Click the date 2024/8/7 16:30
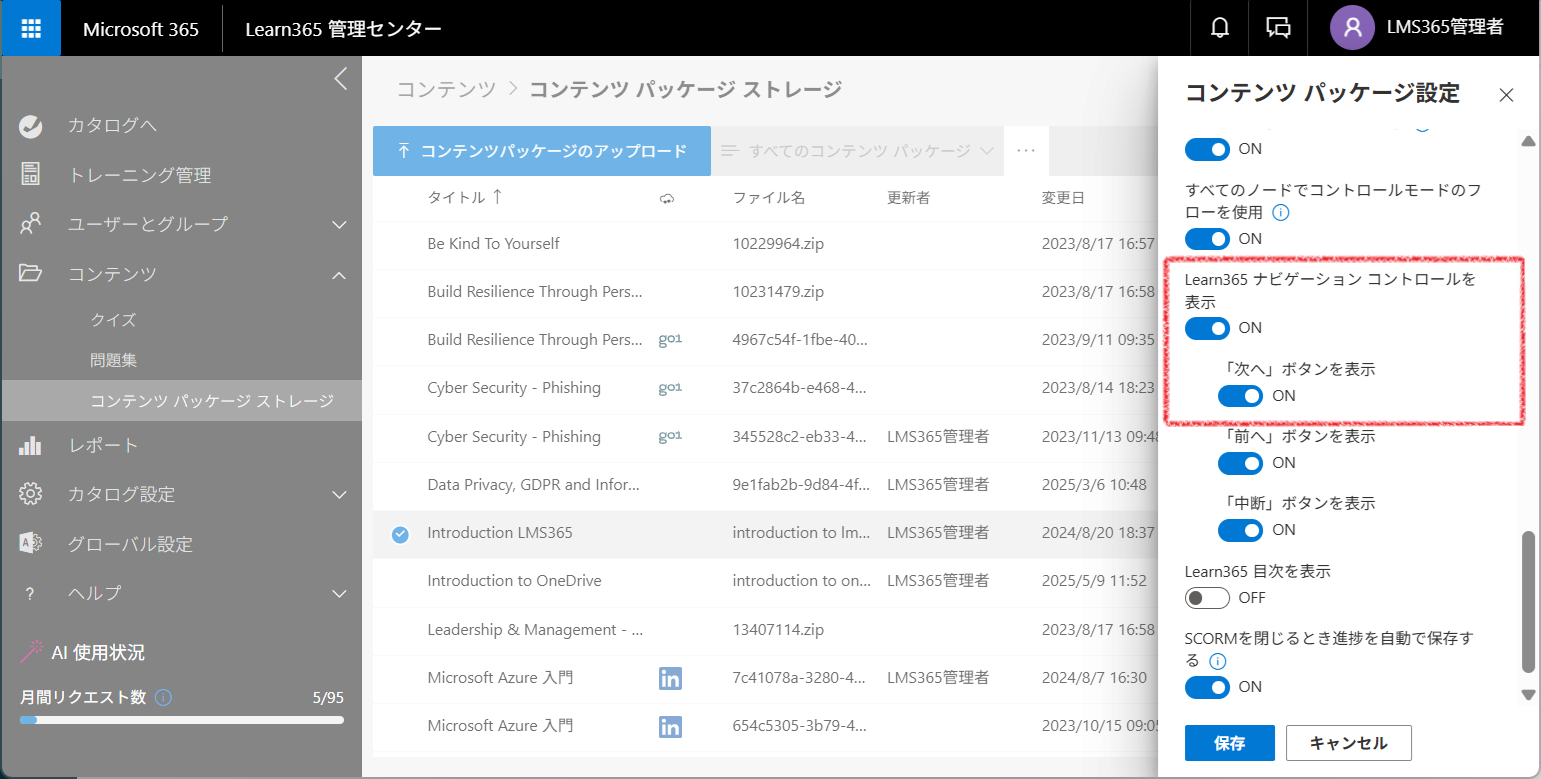Screen dimensions: 1541x779 coord(1094,678)
